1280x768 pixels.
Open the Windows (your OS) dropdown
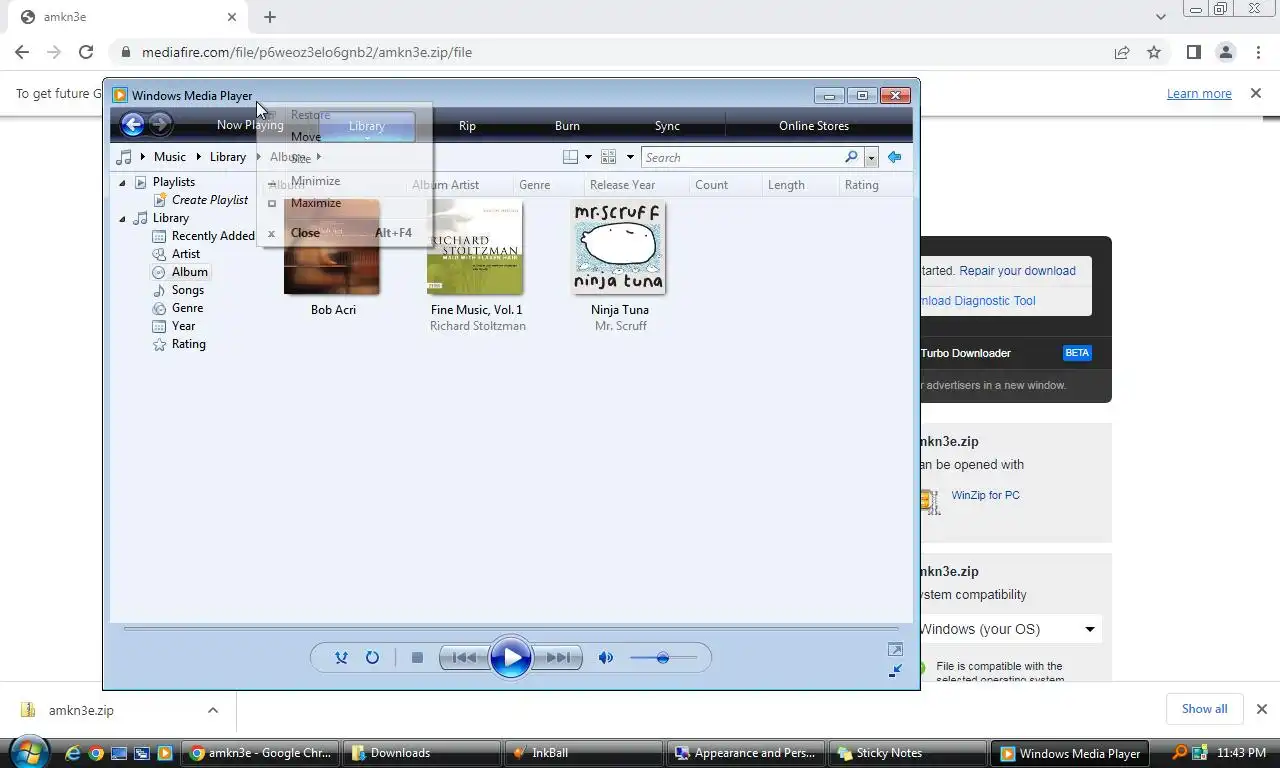click(1009, 629)
